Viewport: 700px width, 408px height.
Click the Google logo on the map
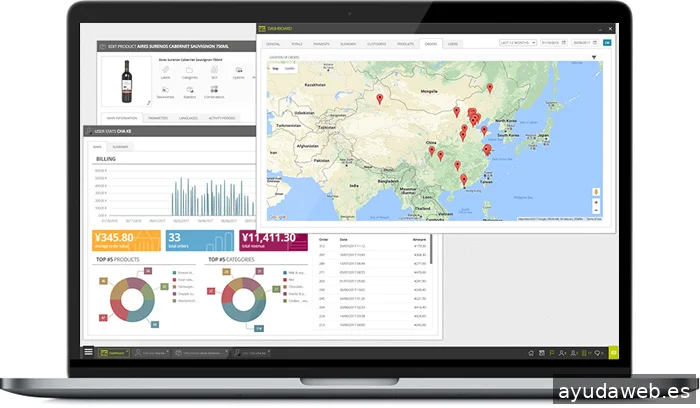(x=277, y=217)
